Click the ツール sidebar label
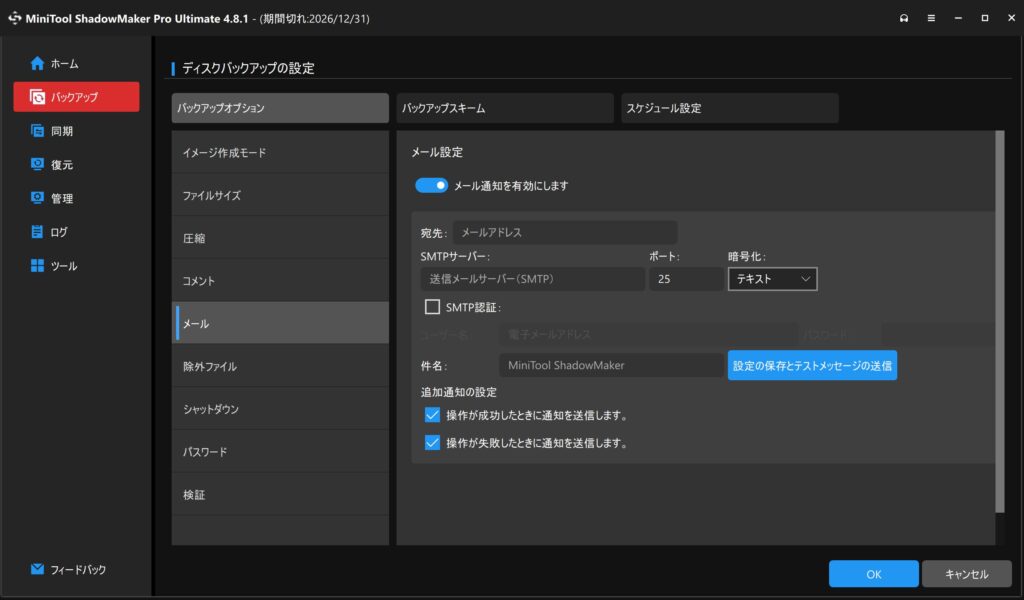Viewport: 1024px width, 600px height. 64,266
